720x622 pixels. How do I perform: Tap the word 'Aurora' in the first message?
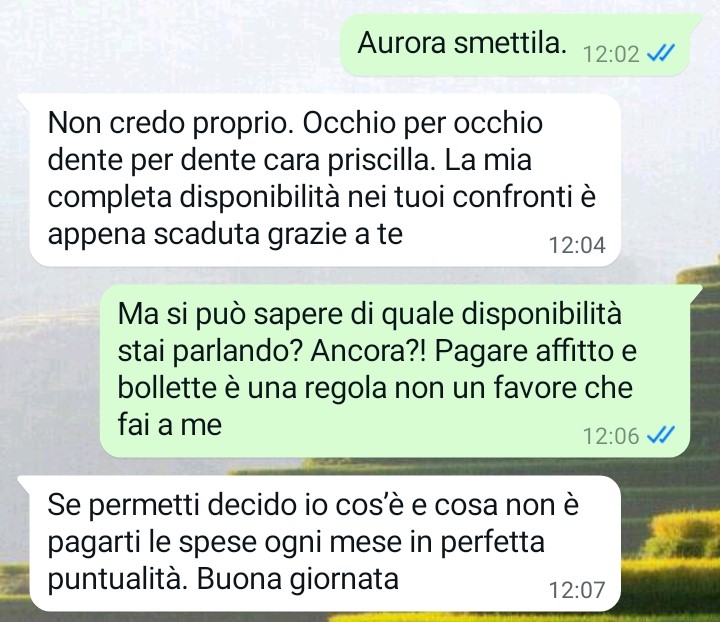point(402,43)
